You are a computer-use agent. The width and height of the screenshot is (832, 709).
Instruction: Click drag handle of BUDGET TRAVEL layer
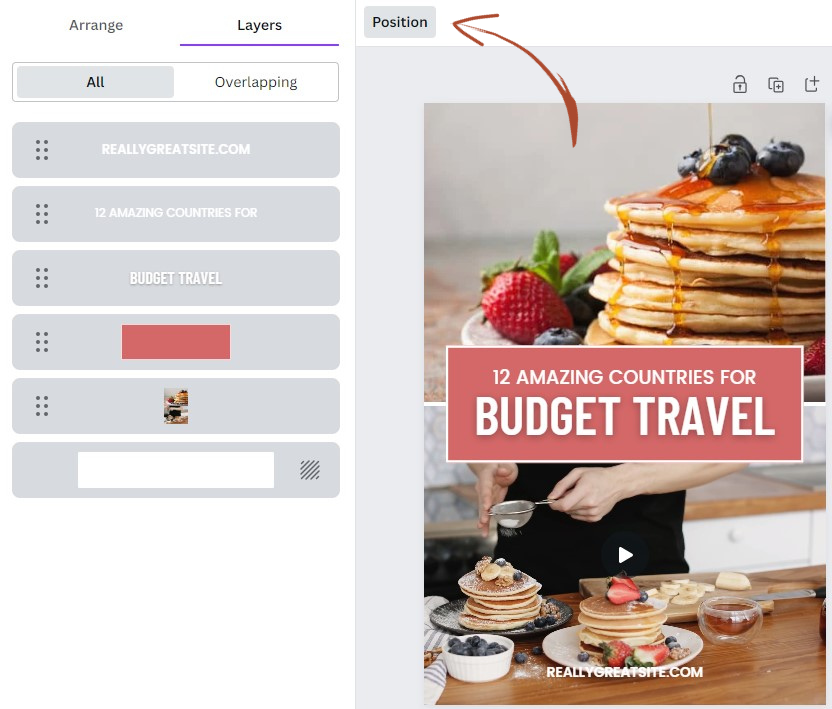[42, 278]
